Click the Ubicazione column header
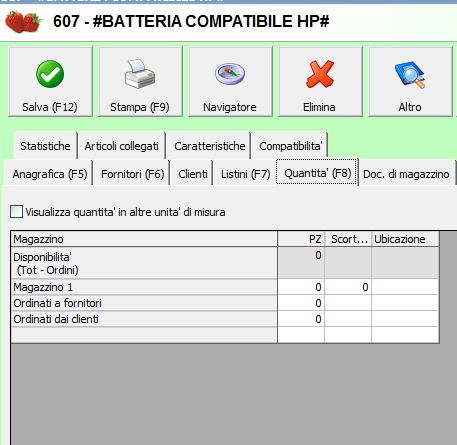 (405, 239)
